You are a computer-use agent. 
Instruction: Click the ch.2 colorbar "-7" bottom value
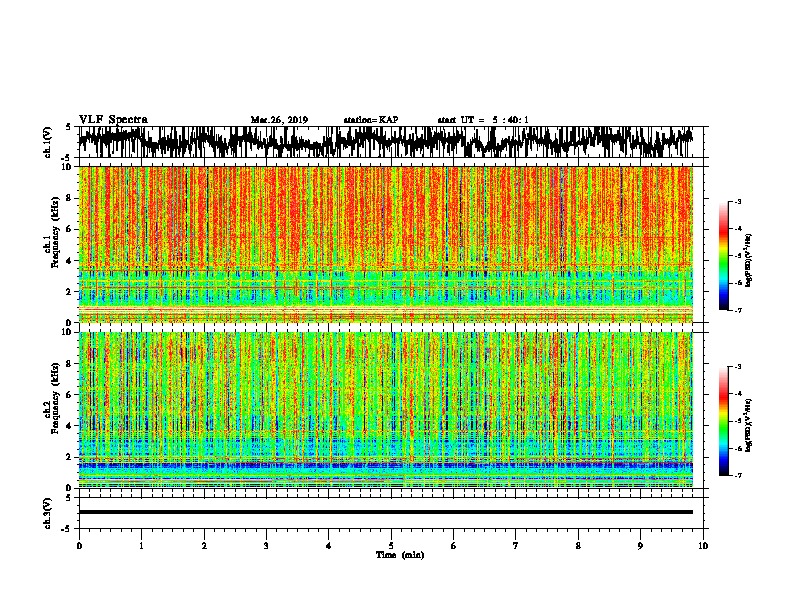point(738,475)
